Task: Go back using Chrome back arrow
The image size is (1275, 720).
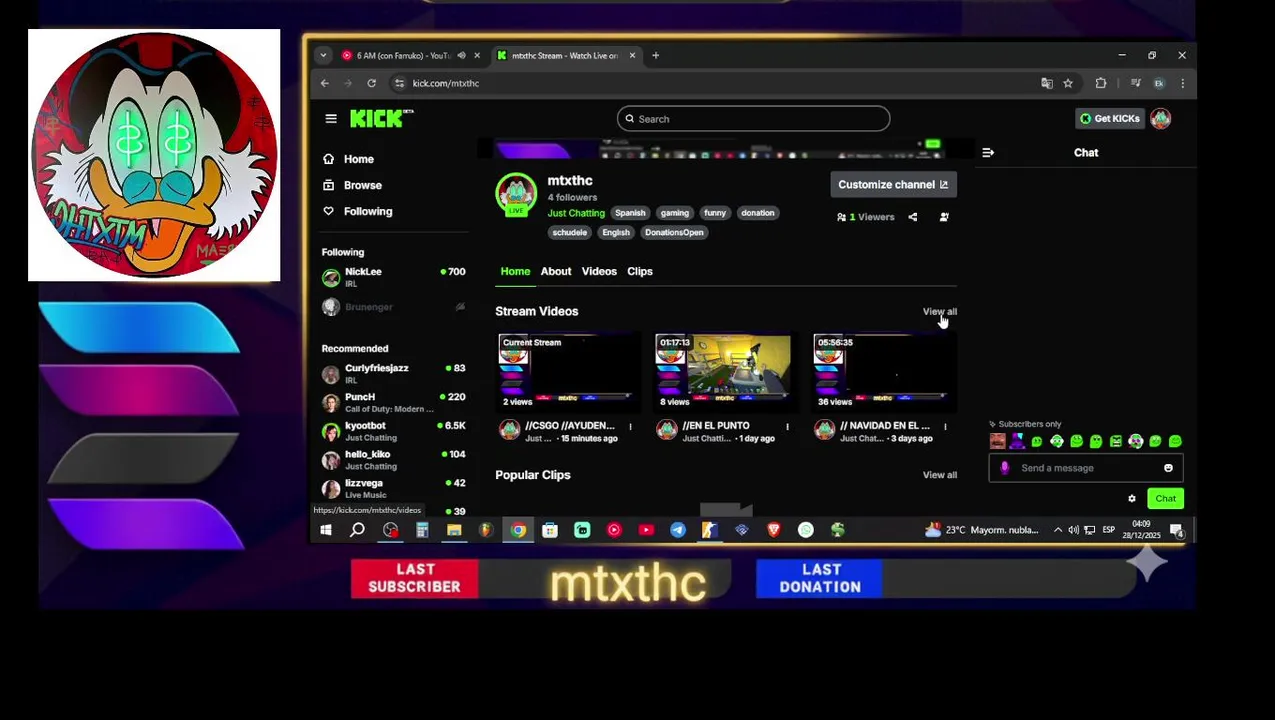Action: coord(325,84)
